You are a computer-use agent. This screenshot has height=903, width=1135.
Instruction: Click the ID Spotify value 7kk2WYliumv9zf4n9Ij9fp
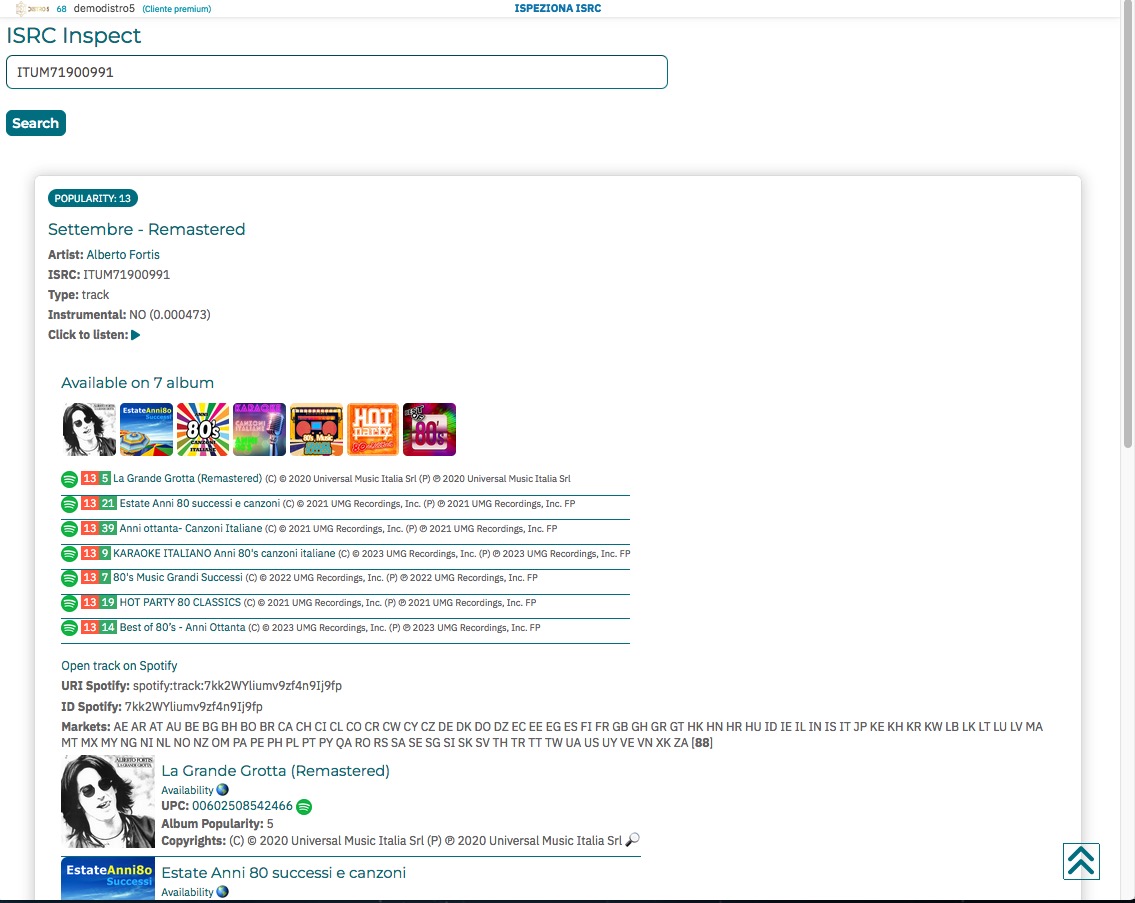pos(193,707)
